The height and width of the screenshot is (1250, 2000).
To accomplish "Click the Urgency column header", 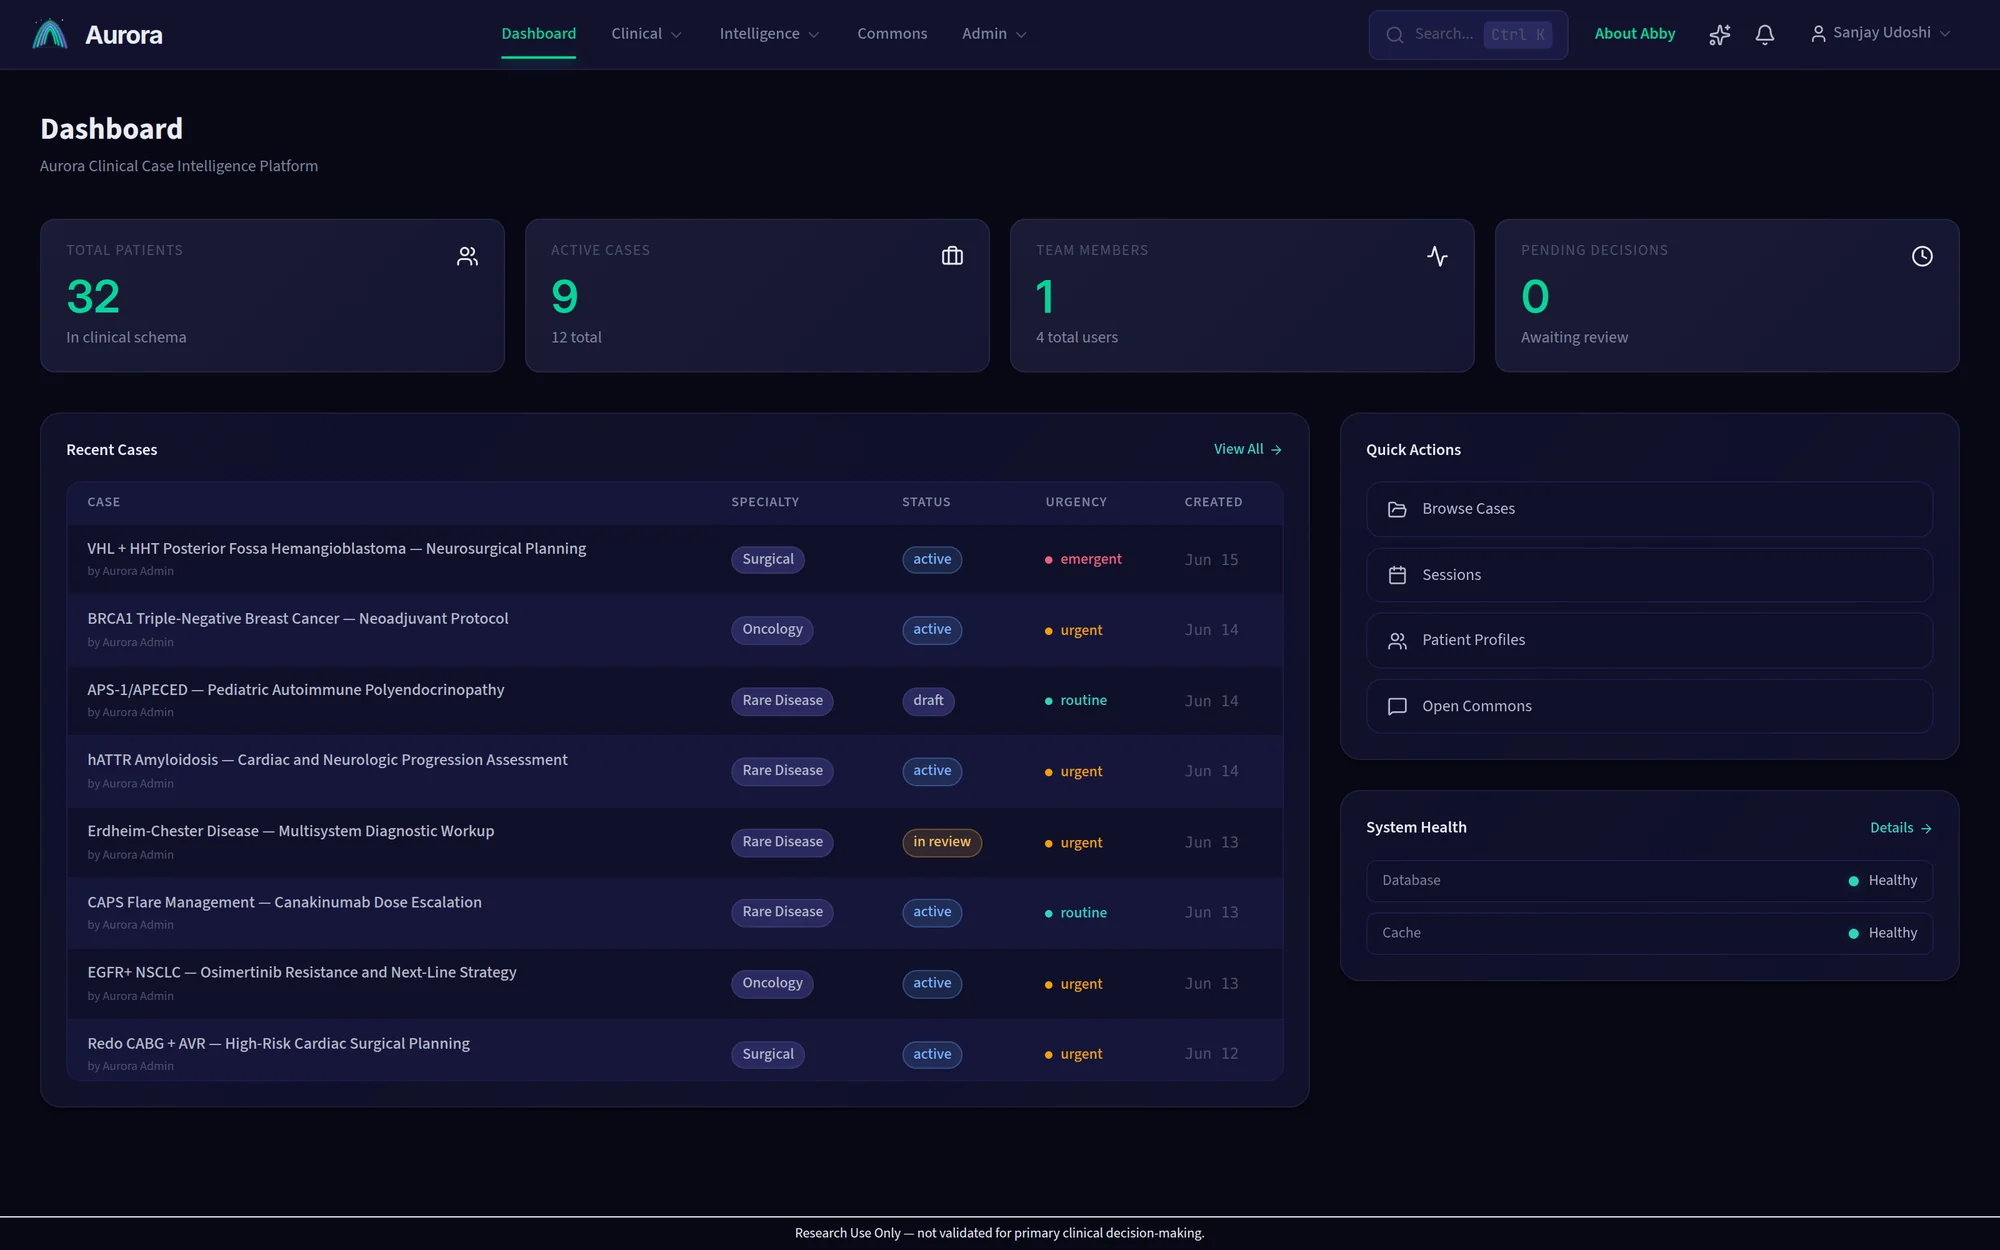I will [x=1076, y=502].
